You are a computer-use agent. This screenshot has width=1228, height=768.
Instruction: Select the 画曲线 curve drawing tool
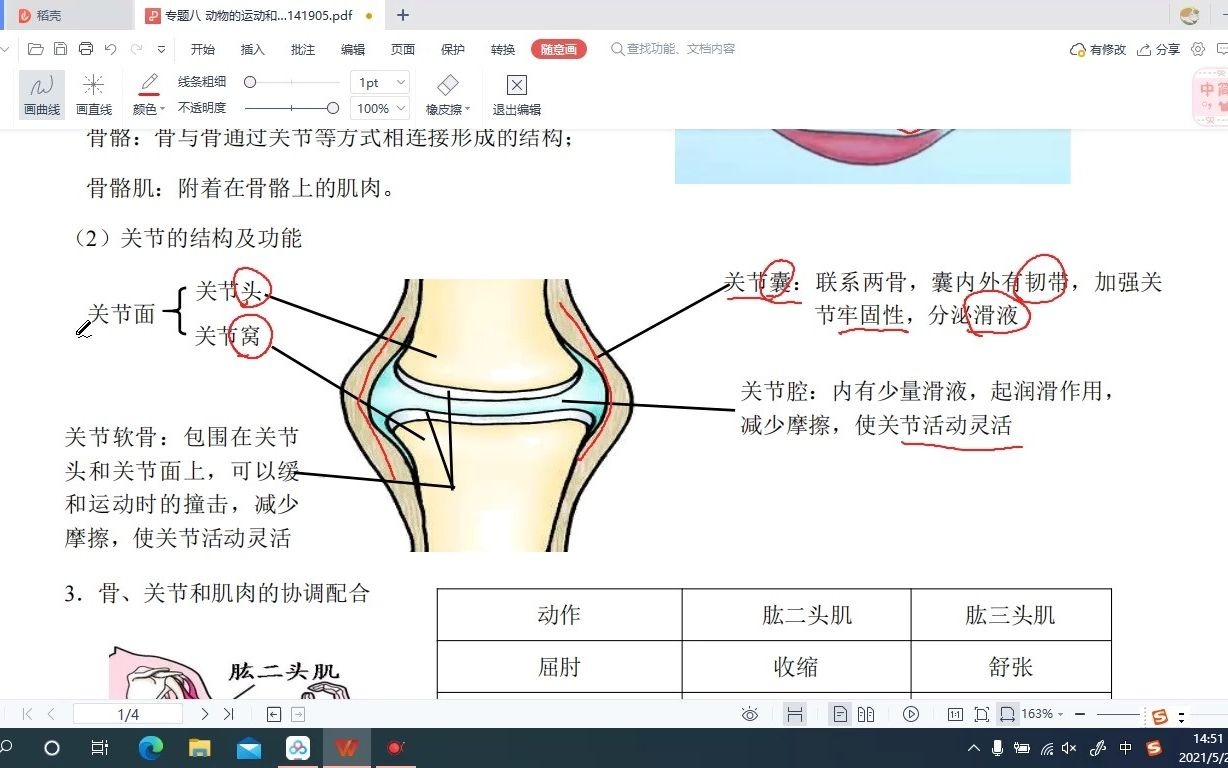[x=41, y=94]
